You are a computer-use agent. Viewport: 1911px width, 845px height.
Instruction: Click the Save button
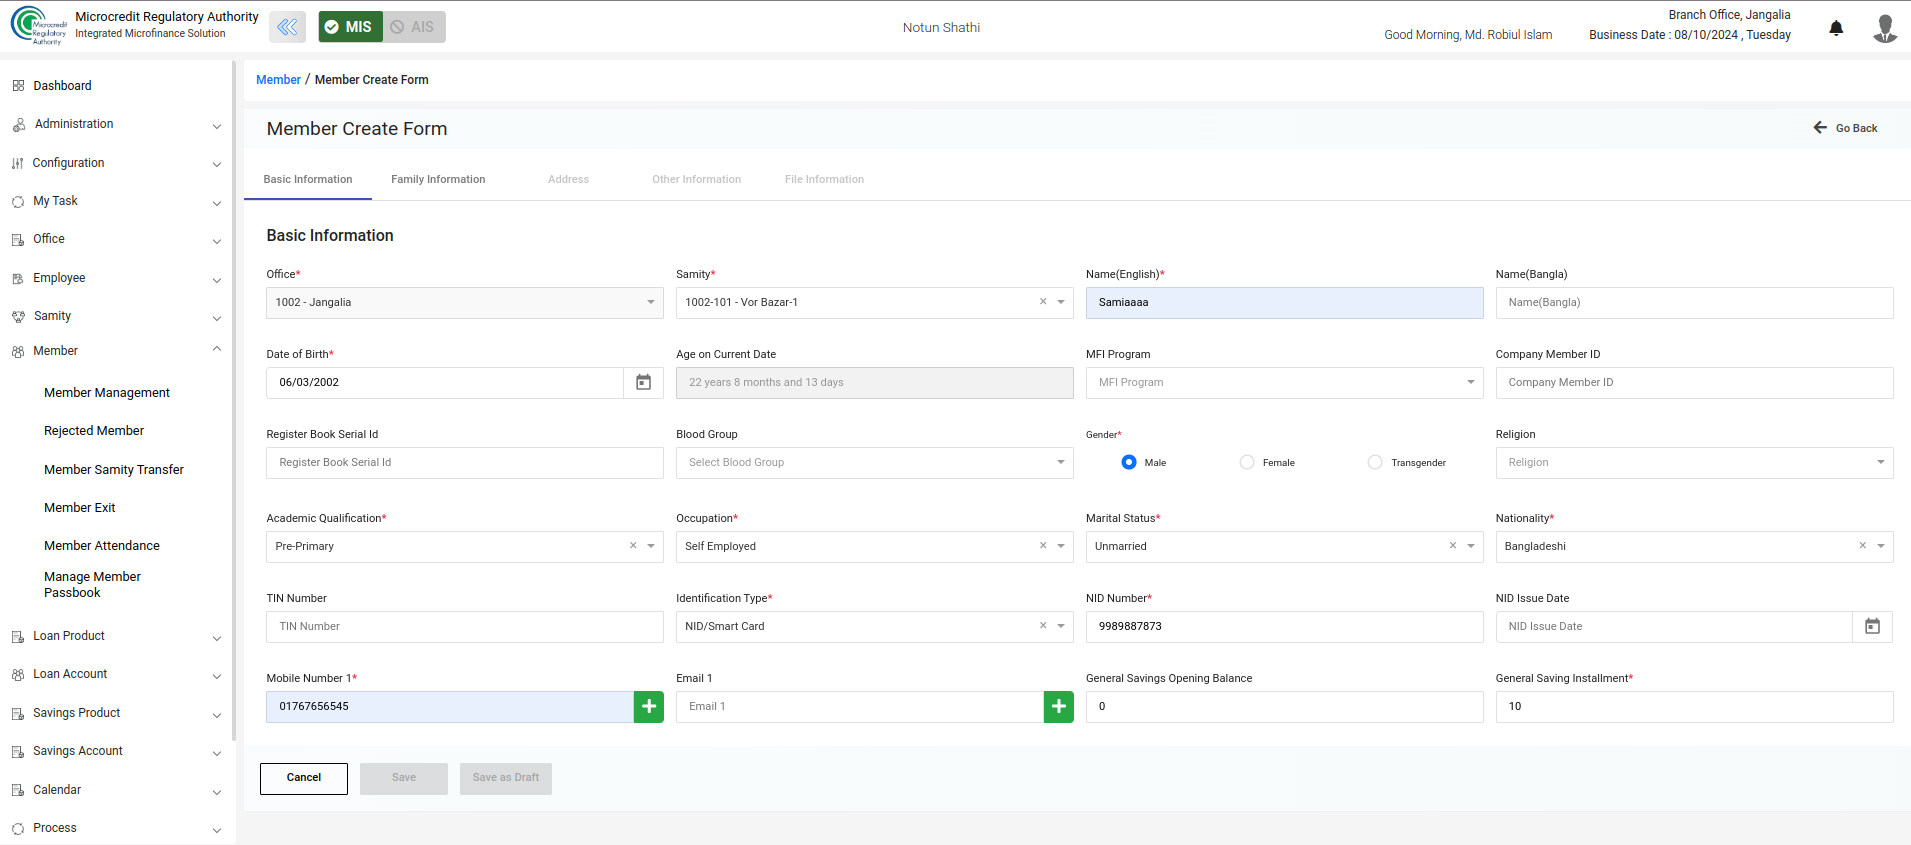(404, 778)
